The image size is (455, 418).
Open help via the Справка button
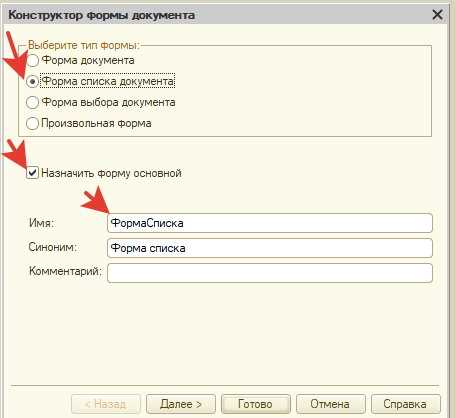(405, 404)
